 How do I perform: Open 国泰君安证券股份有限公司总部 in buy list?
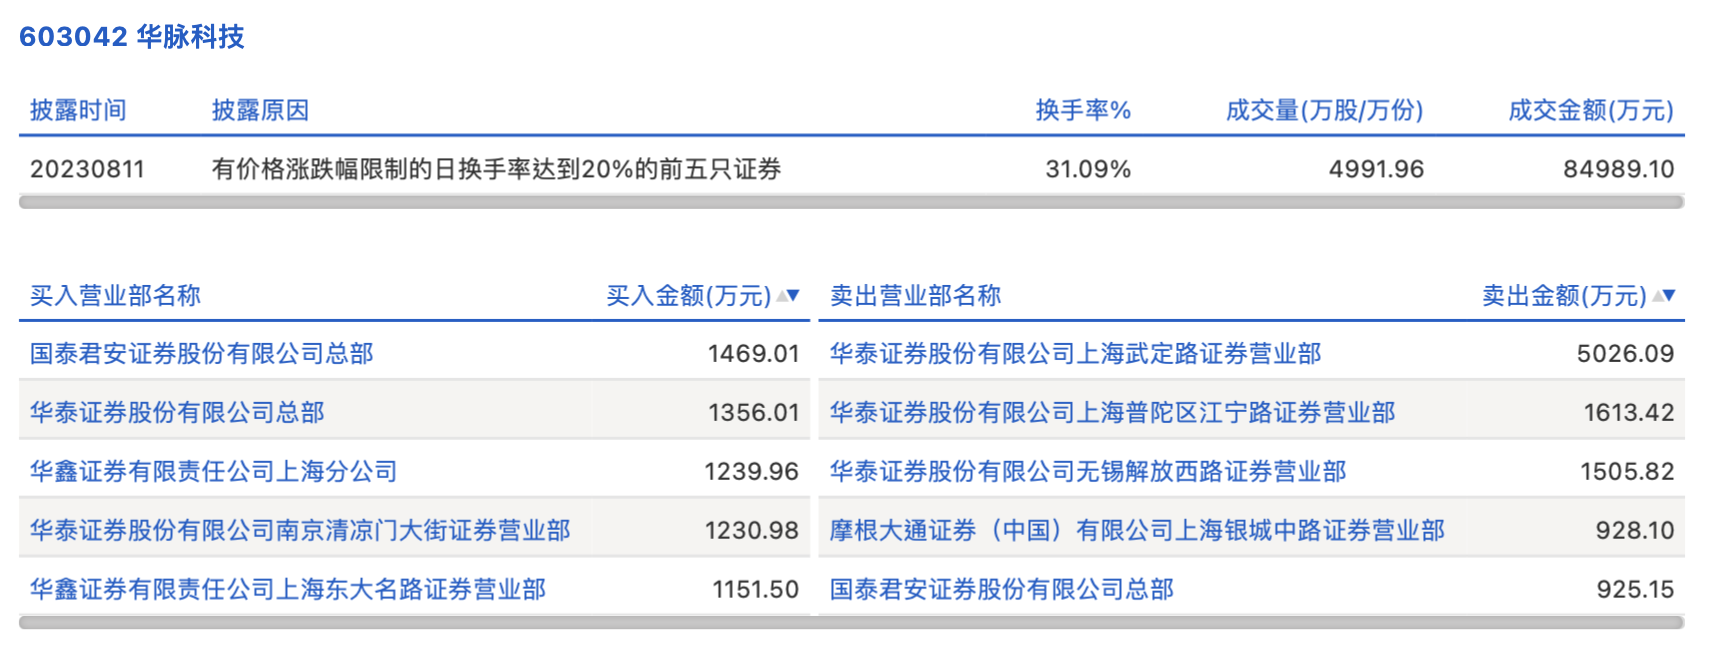tap(201, 354)
